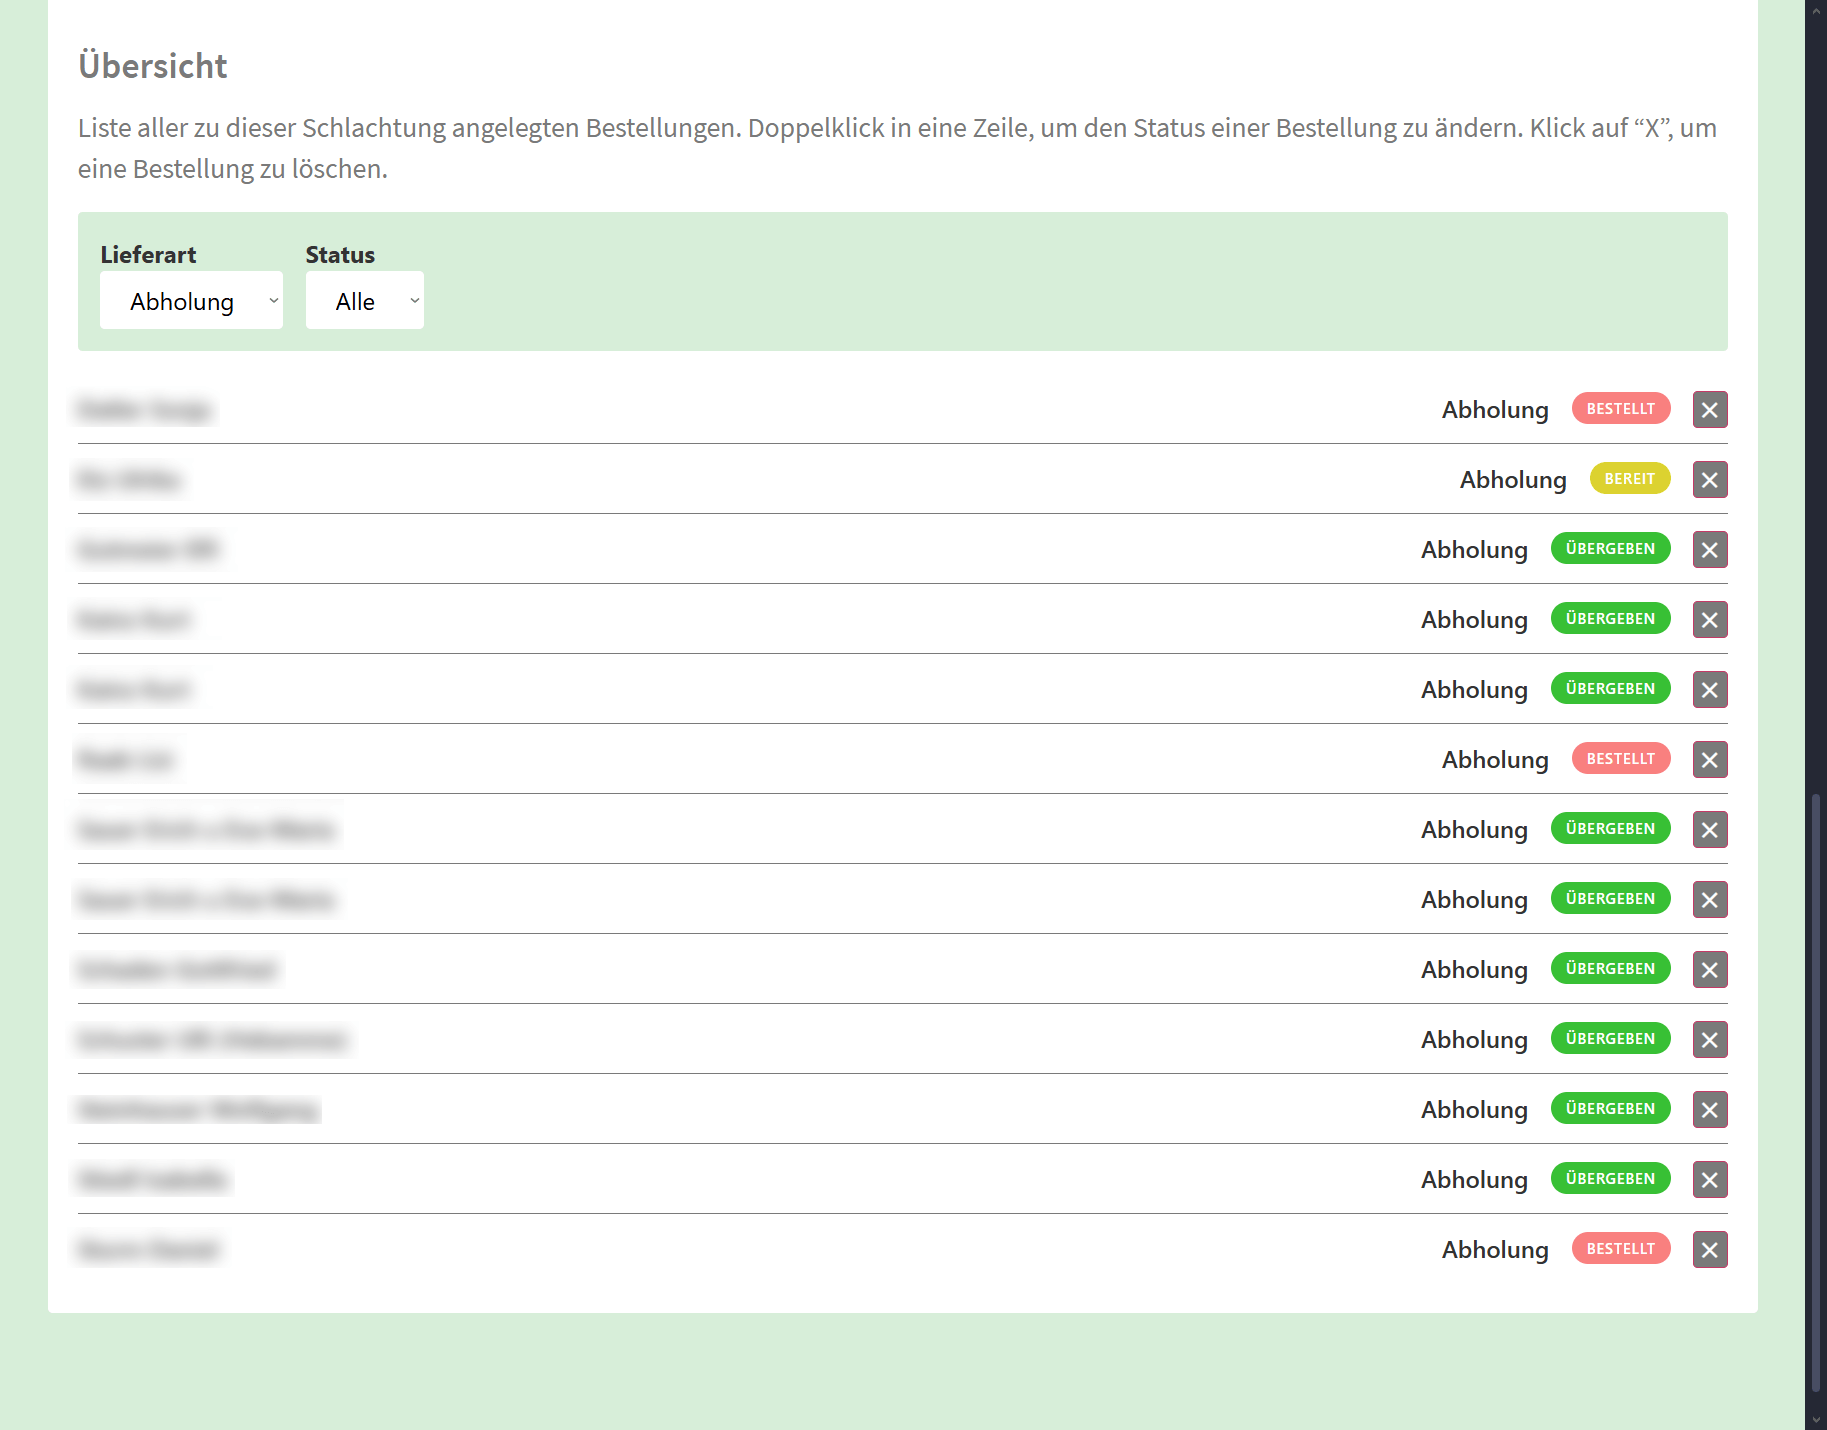
Task: Delete the order marked BEREIT
Action: (x=1709, y=480)
